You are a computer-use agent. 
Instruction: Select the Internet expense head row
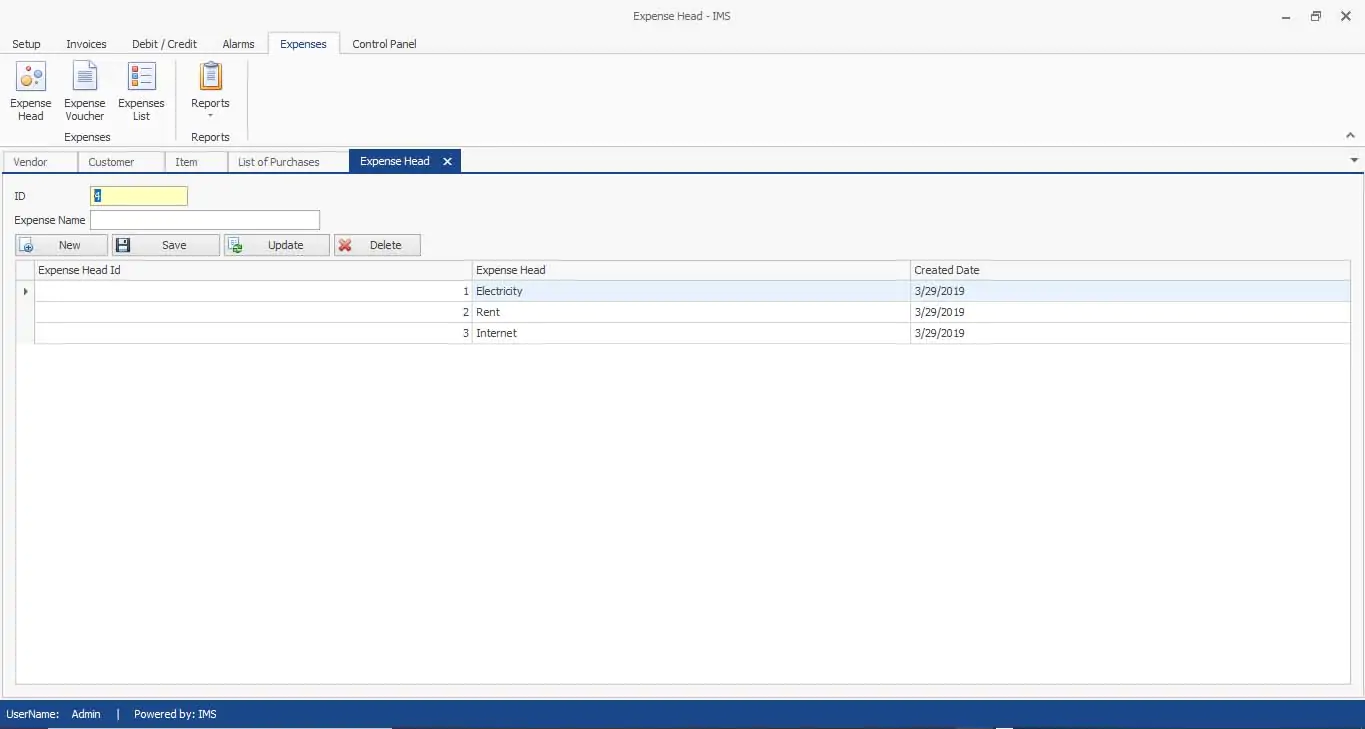690,333
